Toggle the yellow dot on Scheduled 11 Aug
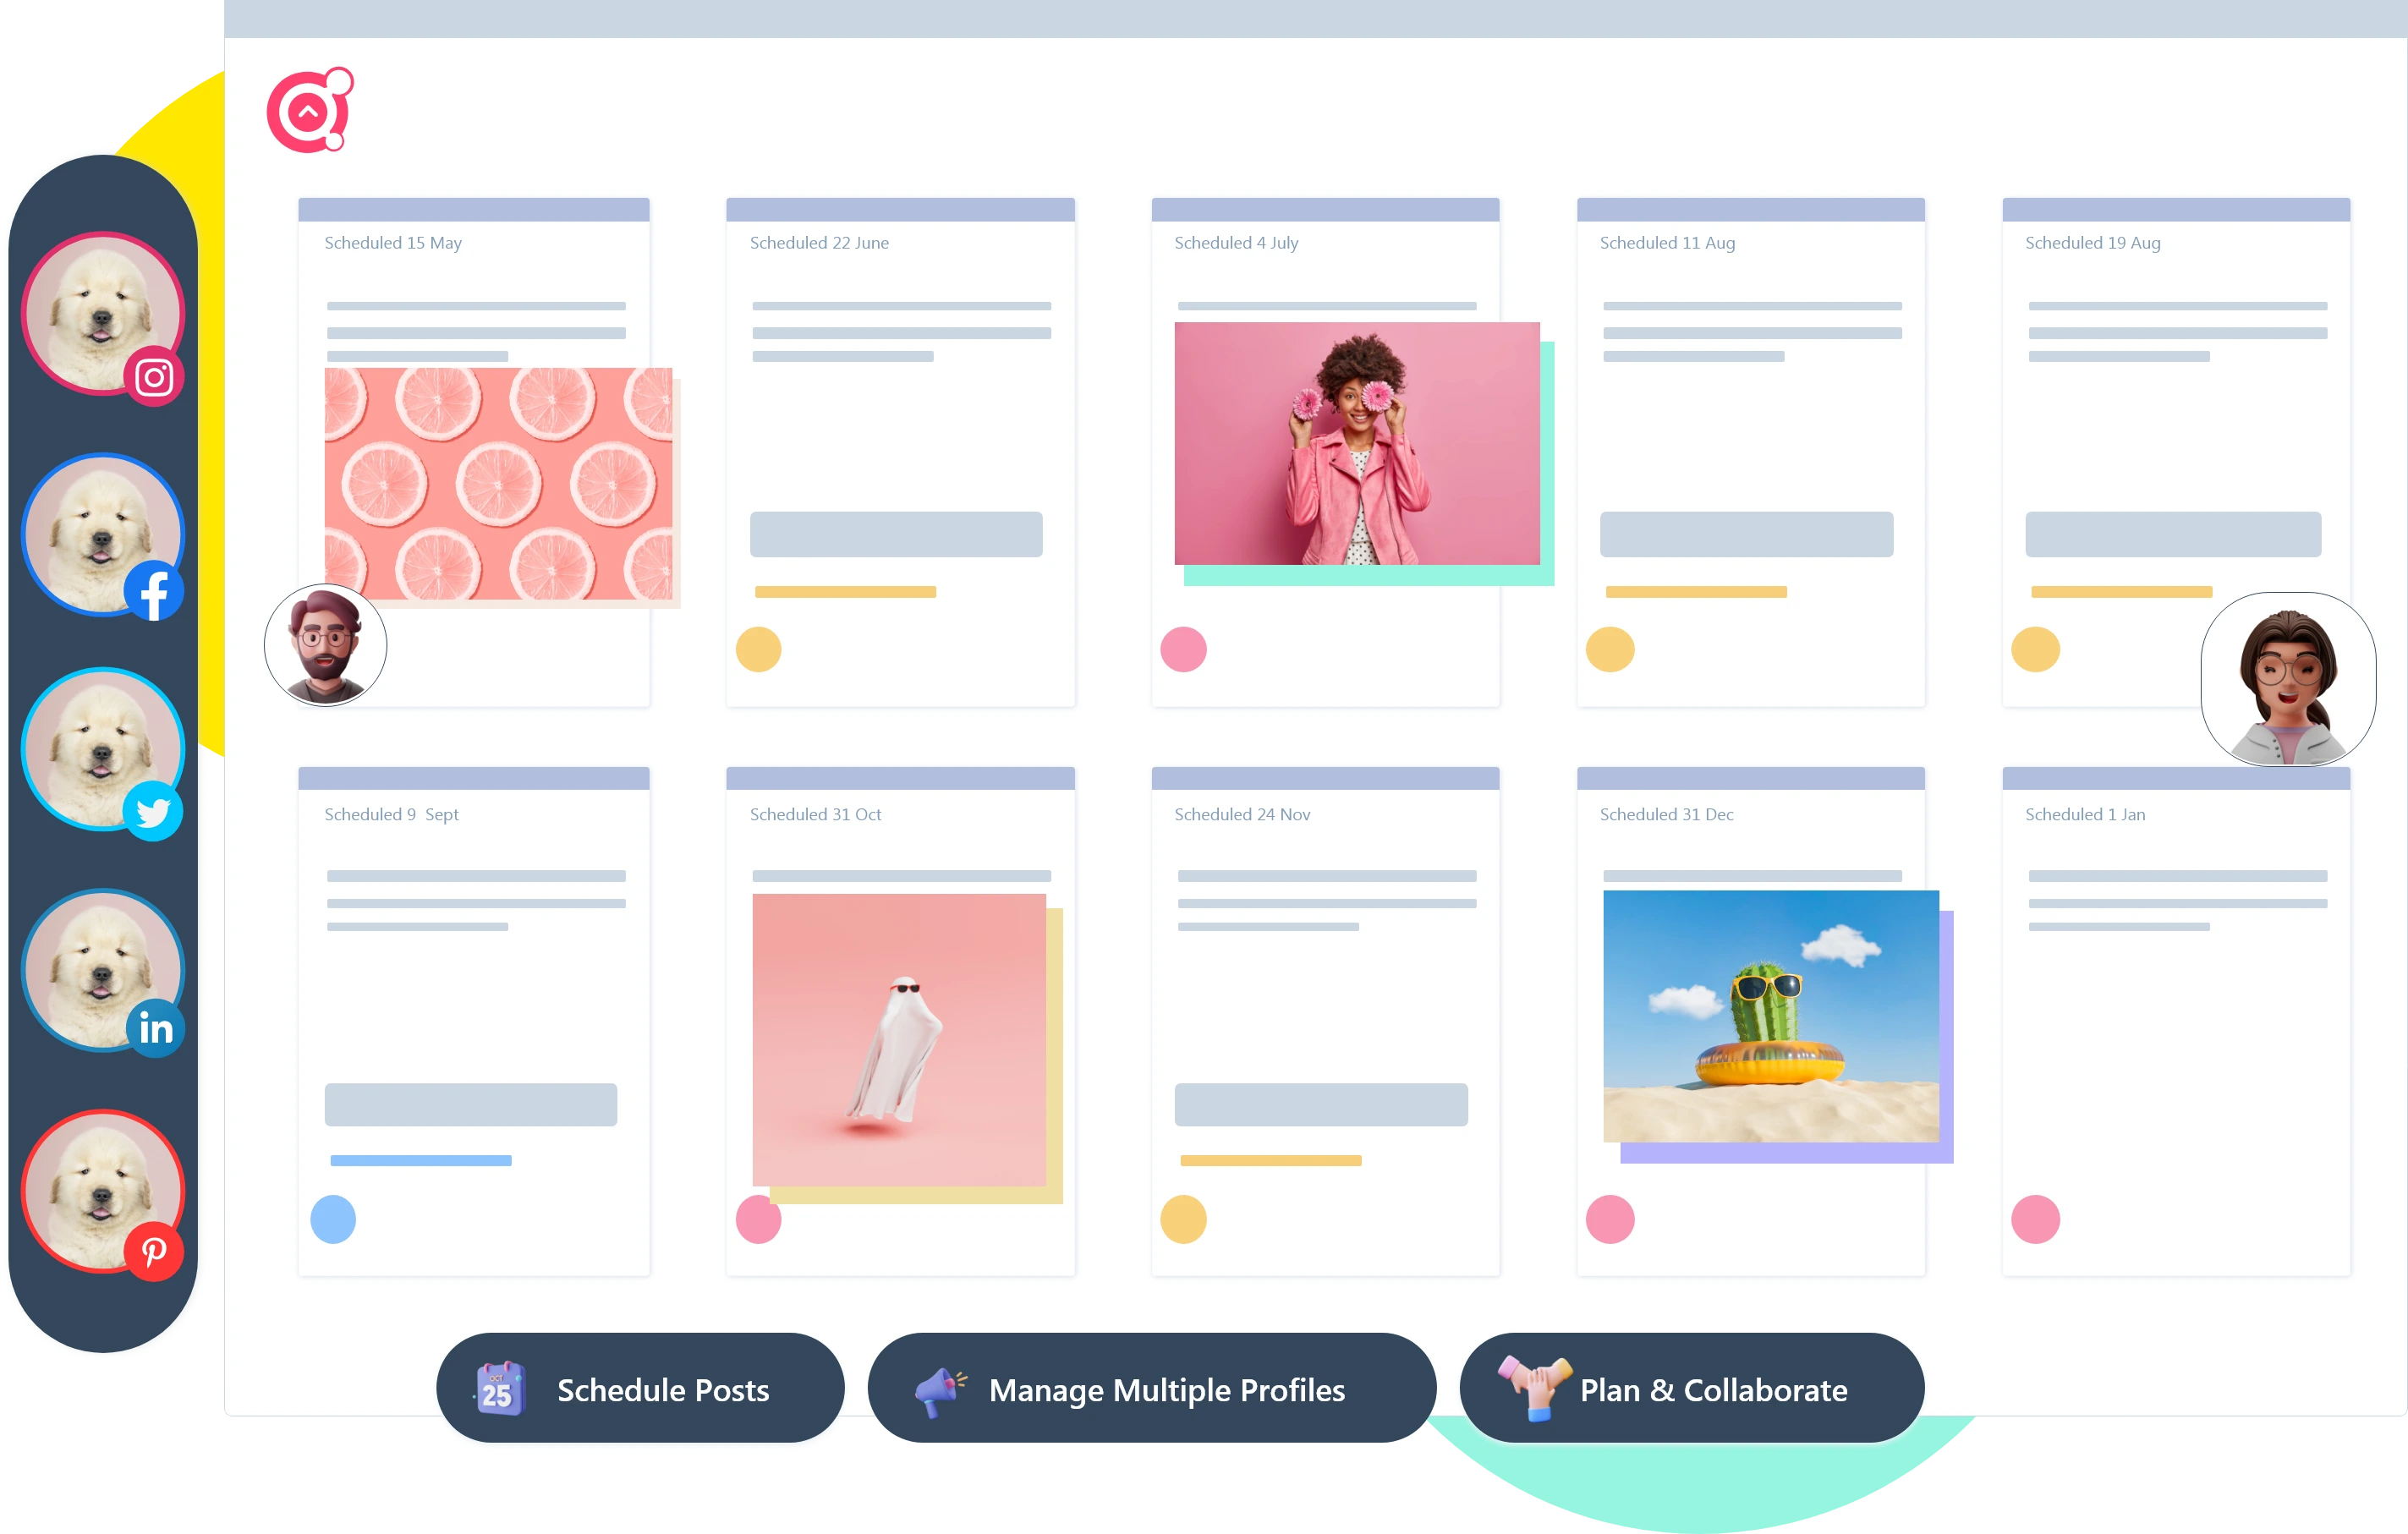Image resolution: width=2408 pixels, height=1534 pixels. coord(1611,649)
